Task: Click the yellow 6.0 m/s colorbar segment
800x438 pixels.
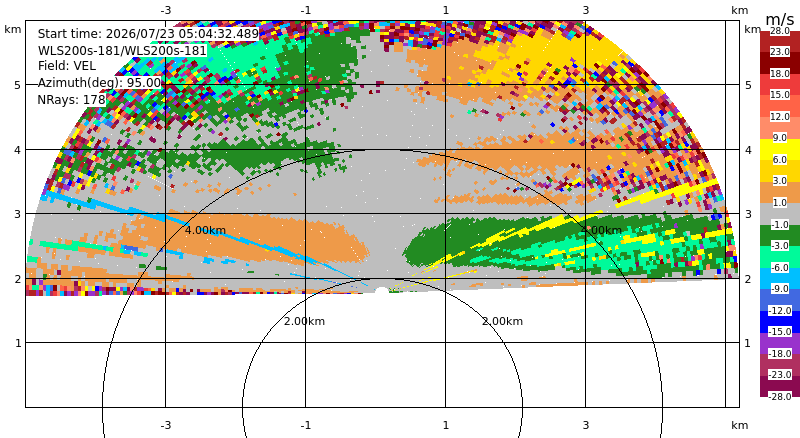Action: coord(780,149)
